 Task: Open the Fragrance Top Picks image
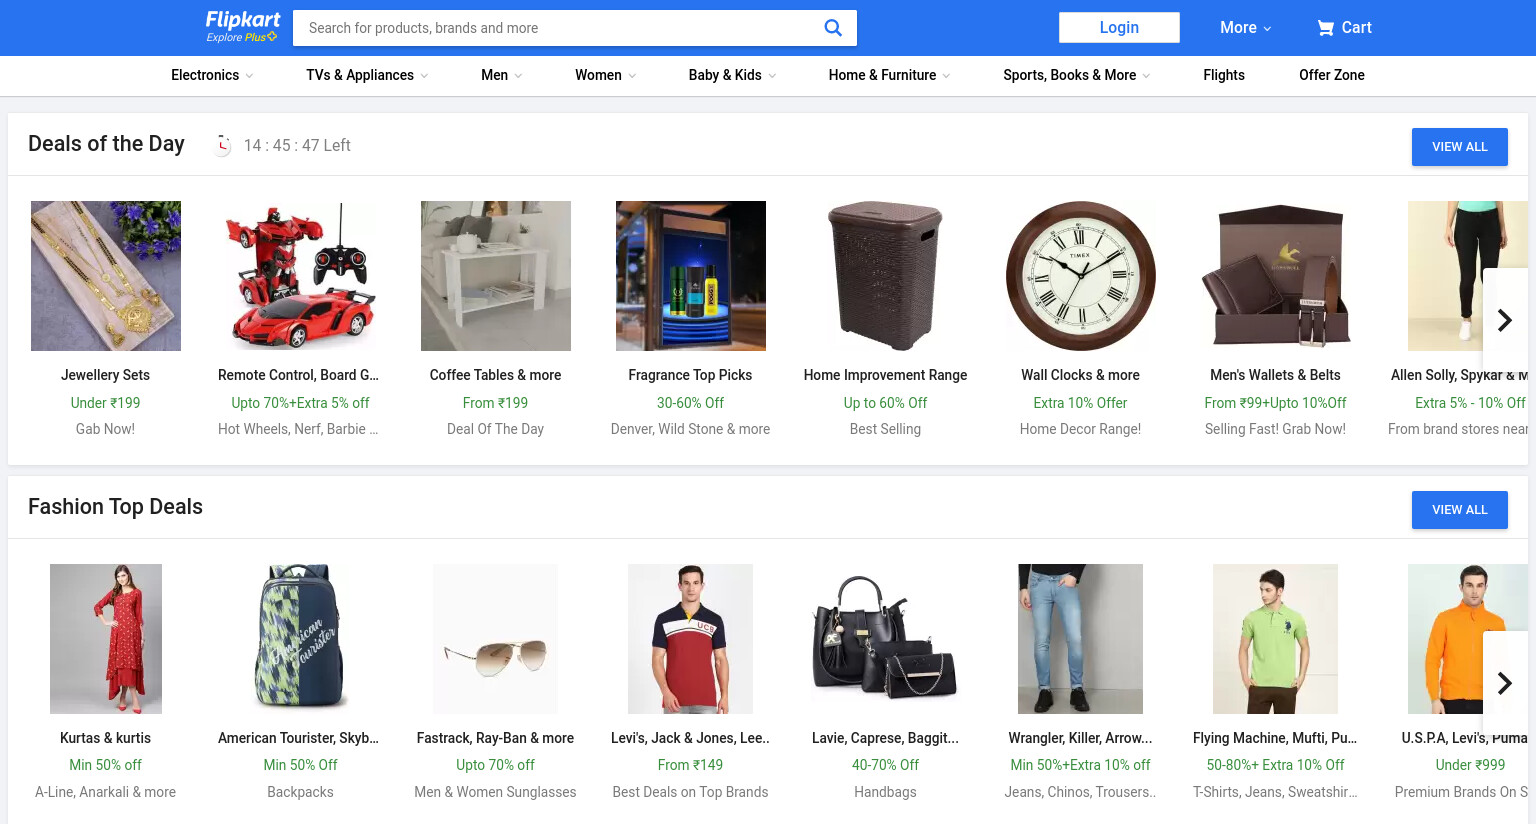(691, 276)
